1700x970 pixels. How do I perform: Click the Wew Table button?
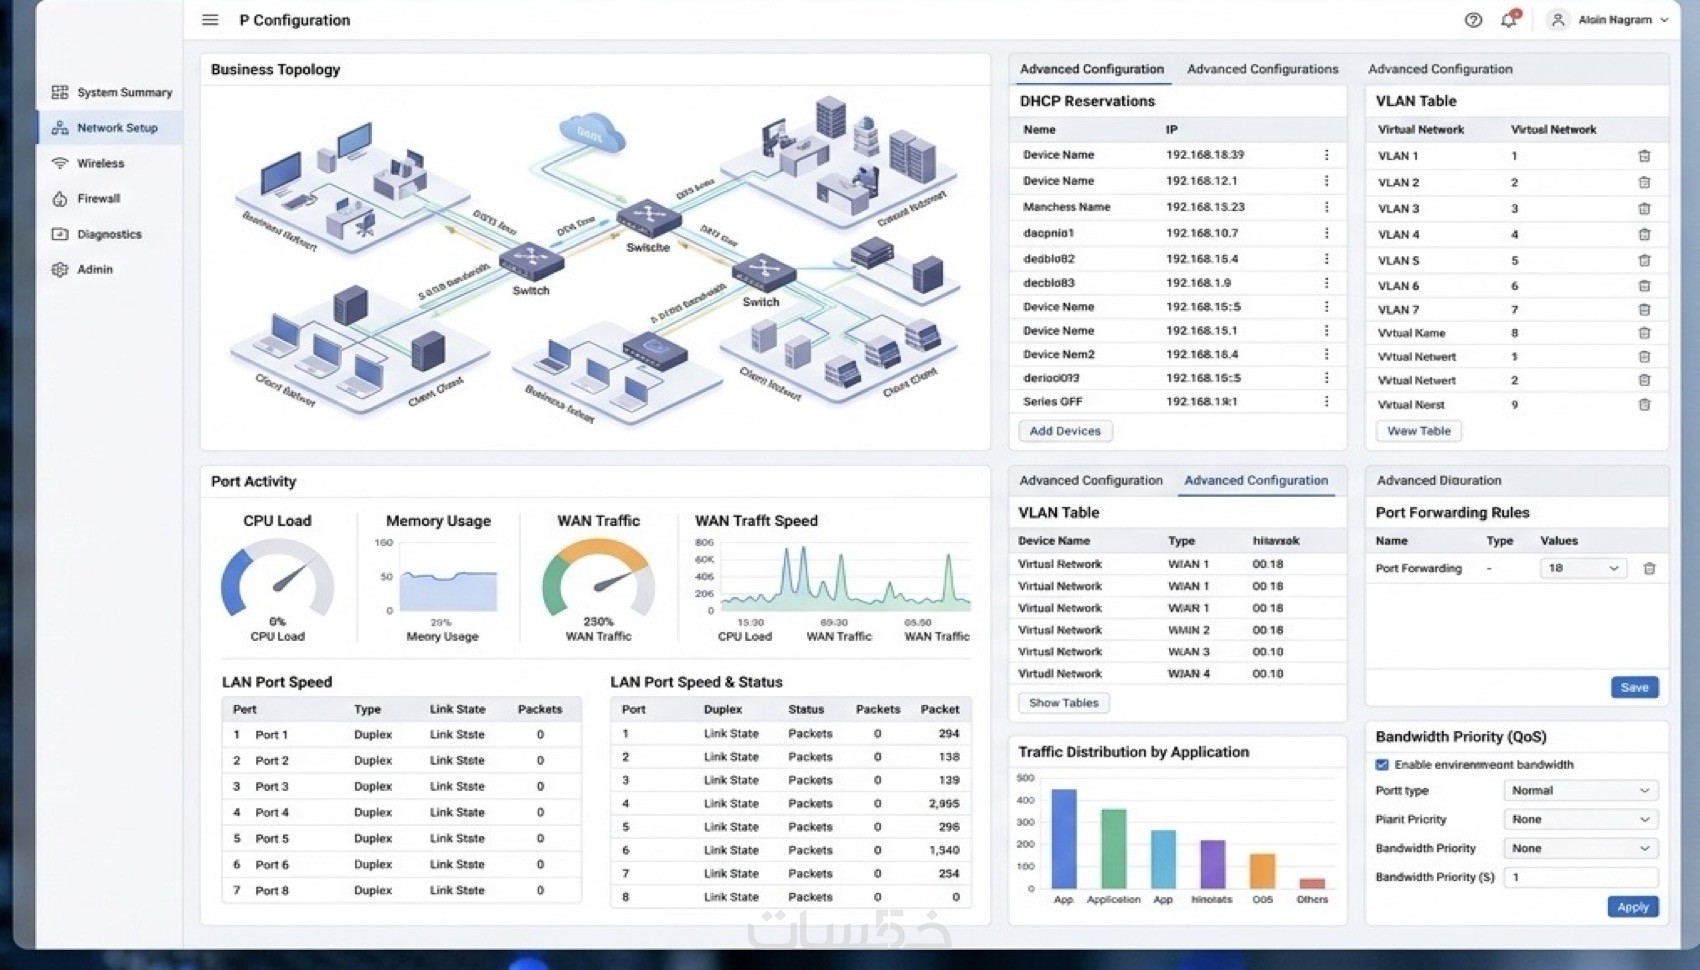pyautogui.click(x=1419, y=431)
